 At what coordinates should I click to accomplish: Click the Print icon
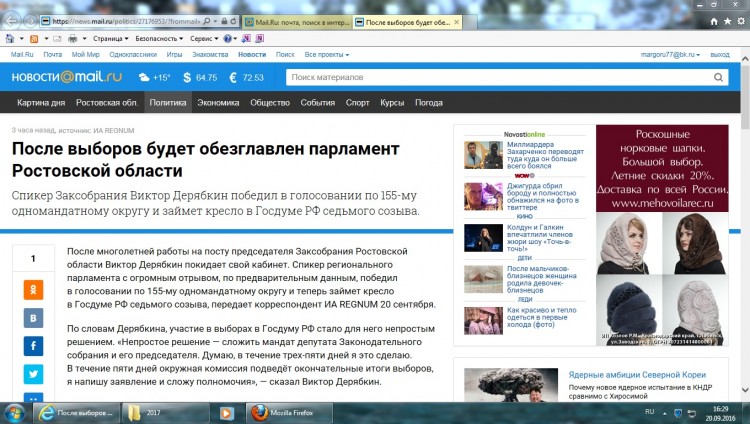[x=73, y=38]
